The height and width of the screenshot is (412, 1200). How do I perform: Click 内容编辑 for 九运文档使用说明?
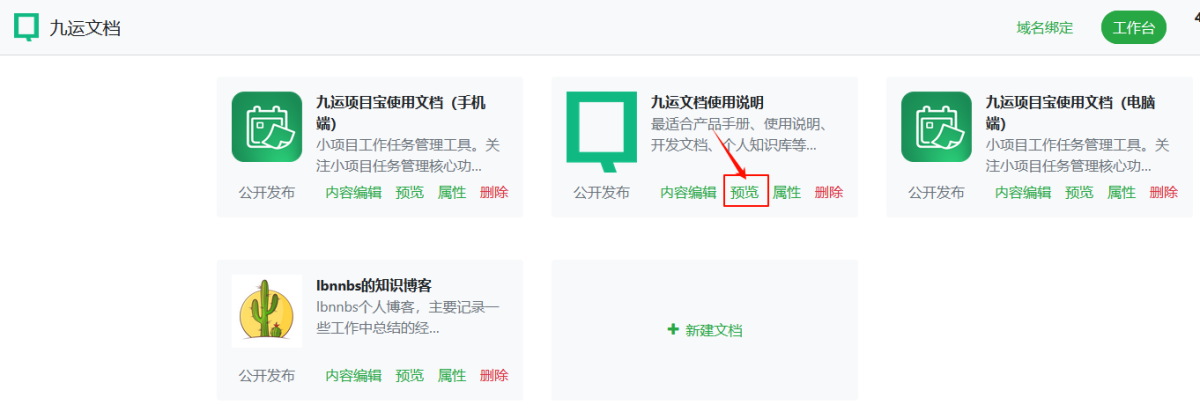[x=688, y=193]
